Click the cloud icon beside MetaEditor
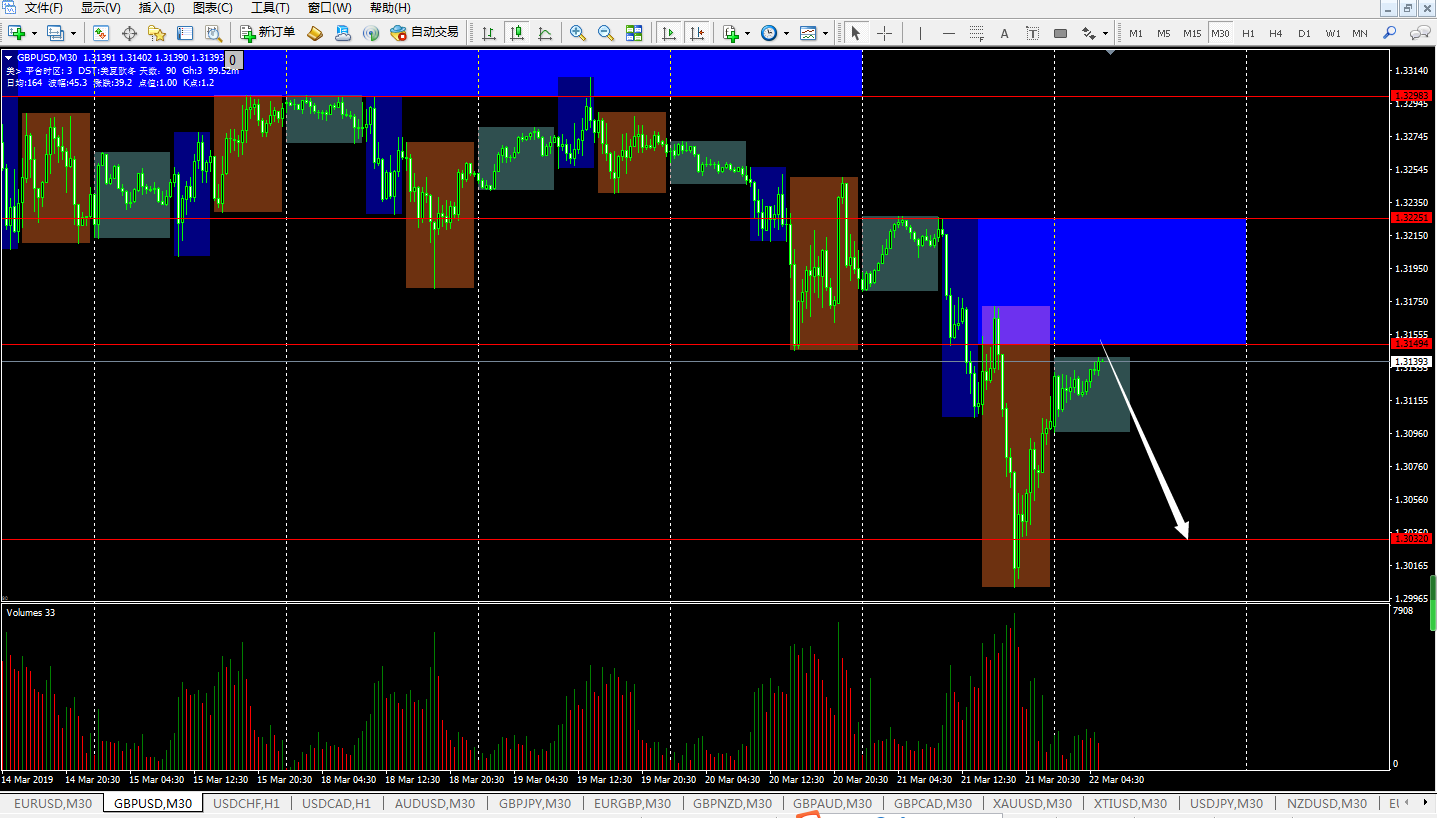 point(343,33)
